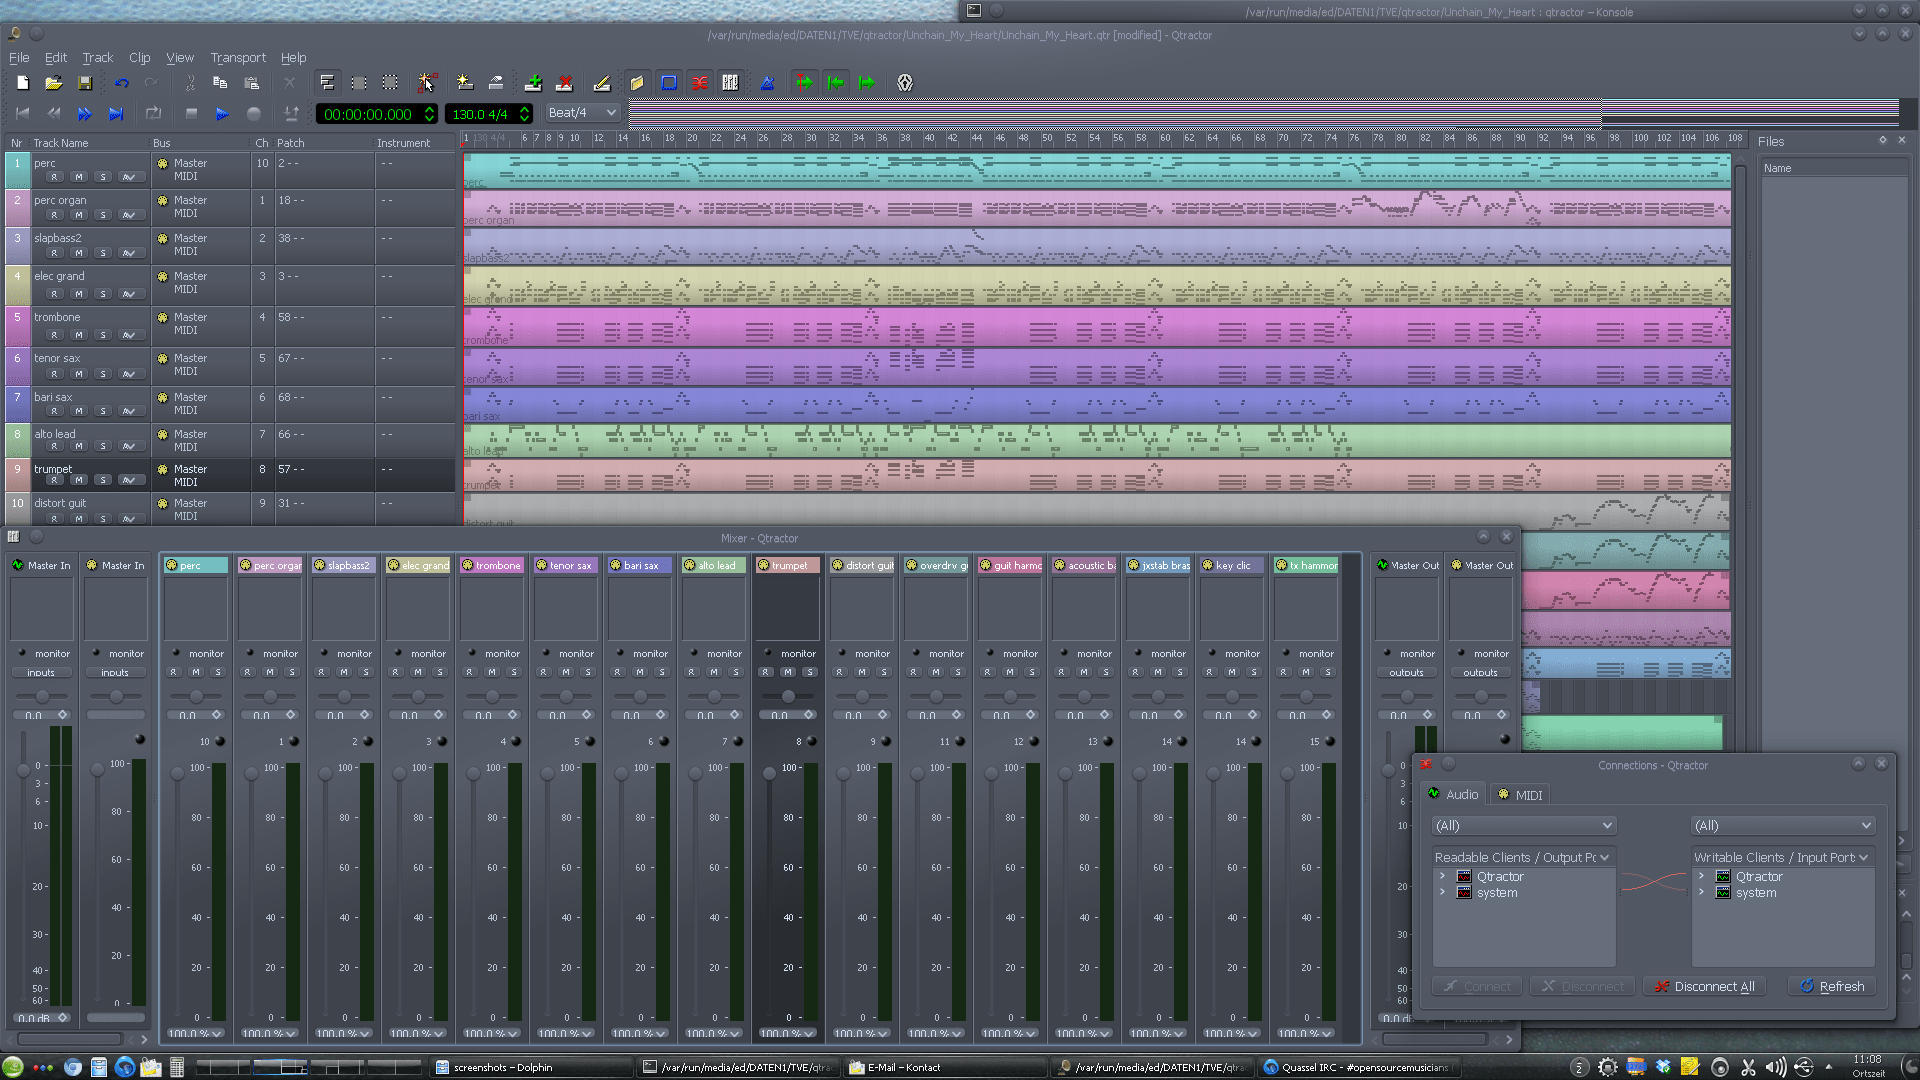
Task: Click the Save session toolbar icon
Action: point(85,83)
